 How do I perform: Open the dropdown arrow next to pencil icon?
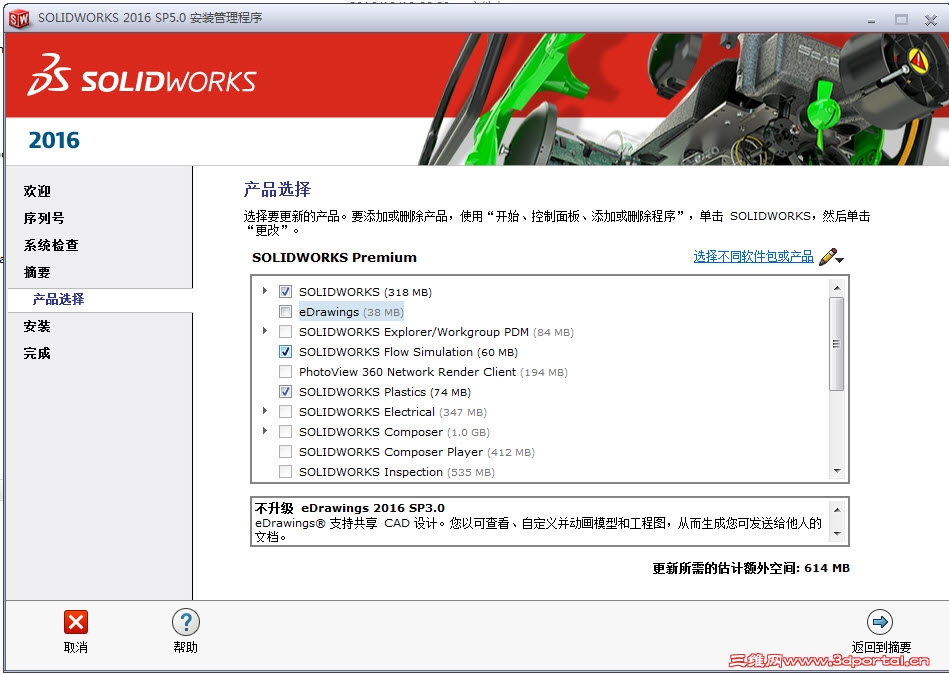click(x=840, y=260)
